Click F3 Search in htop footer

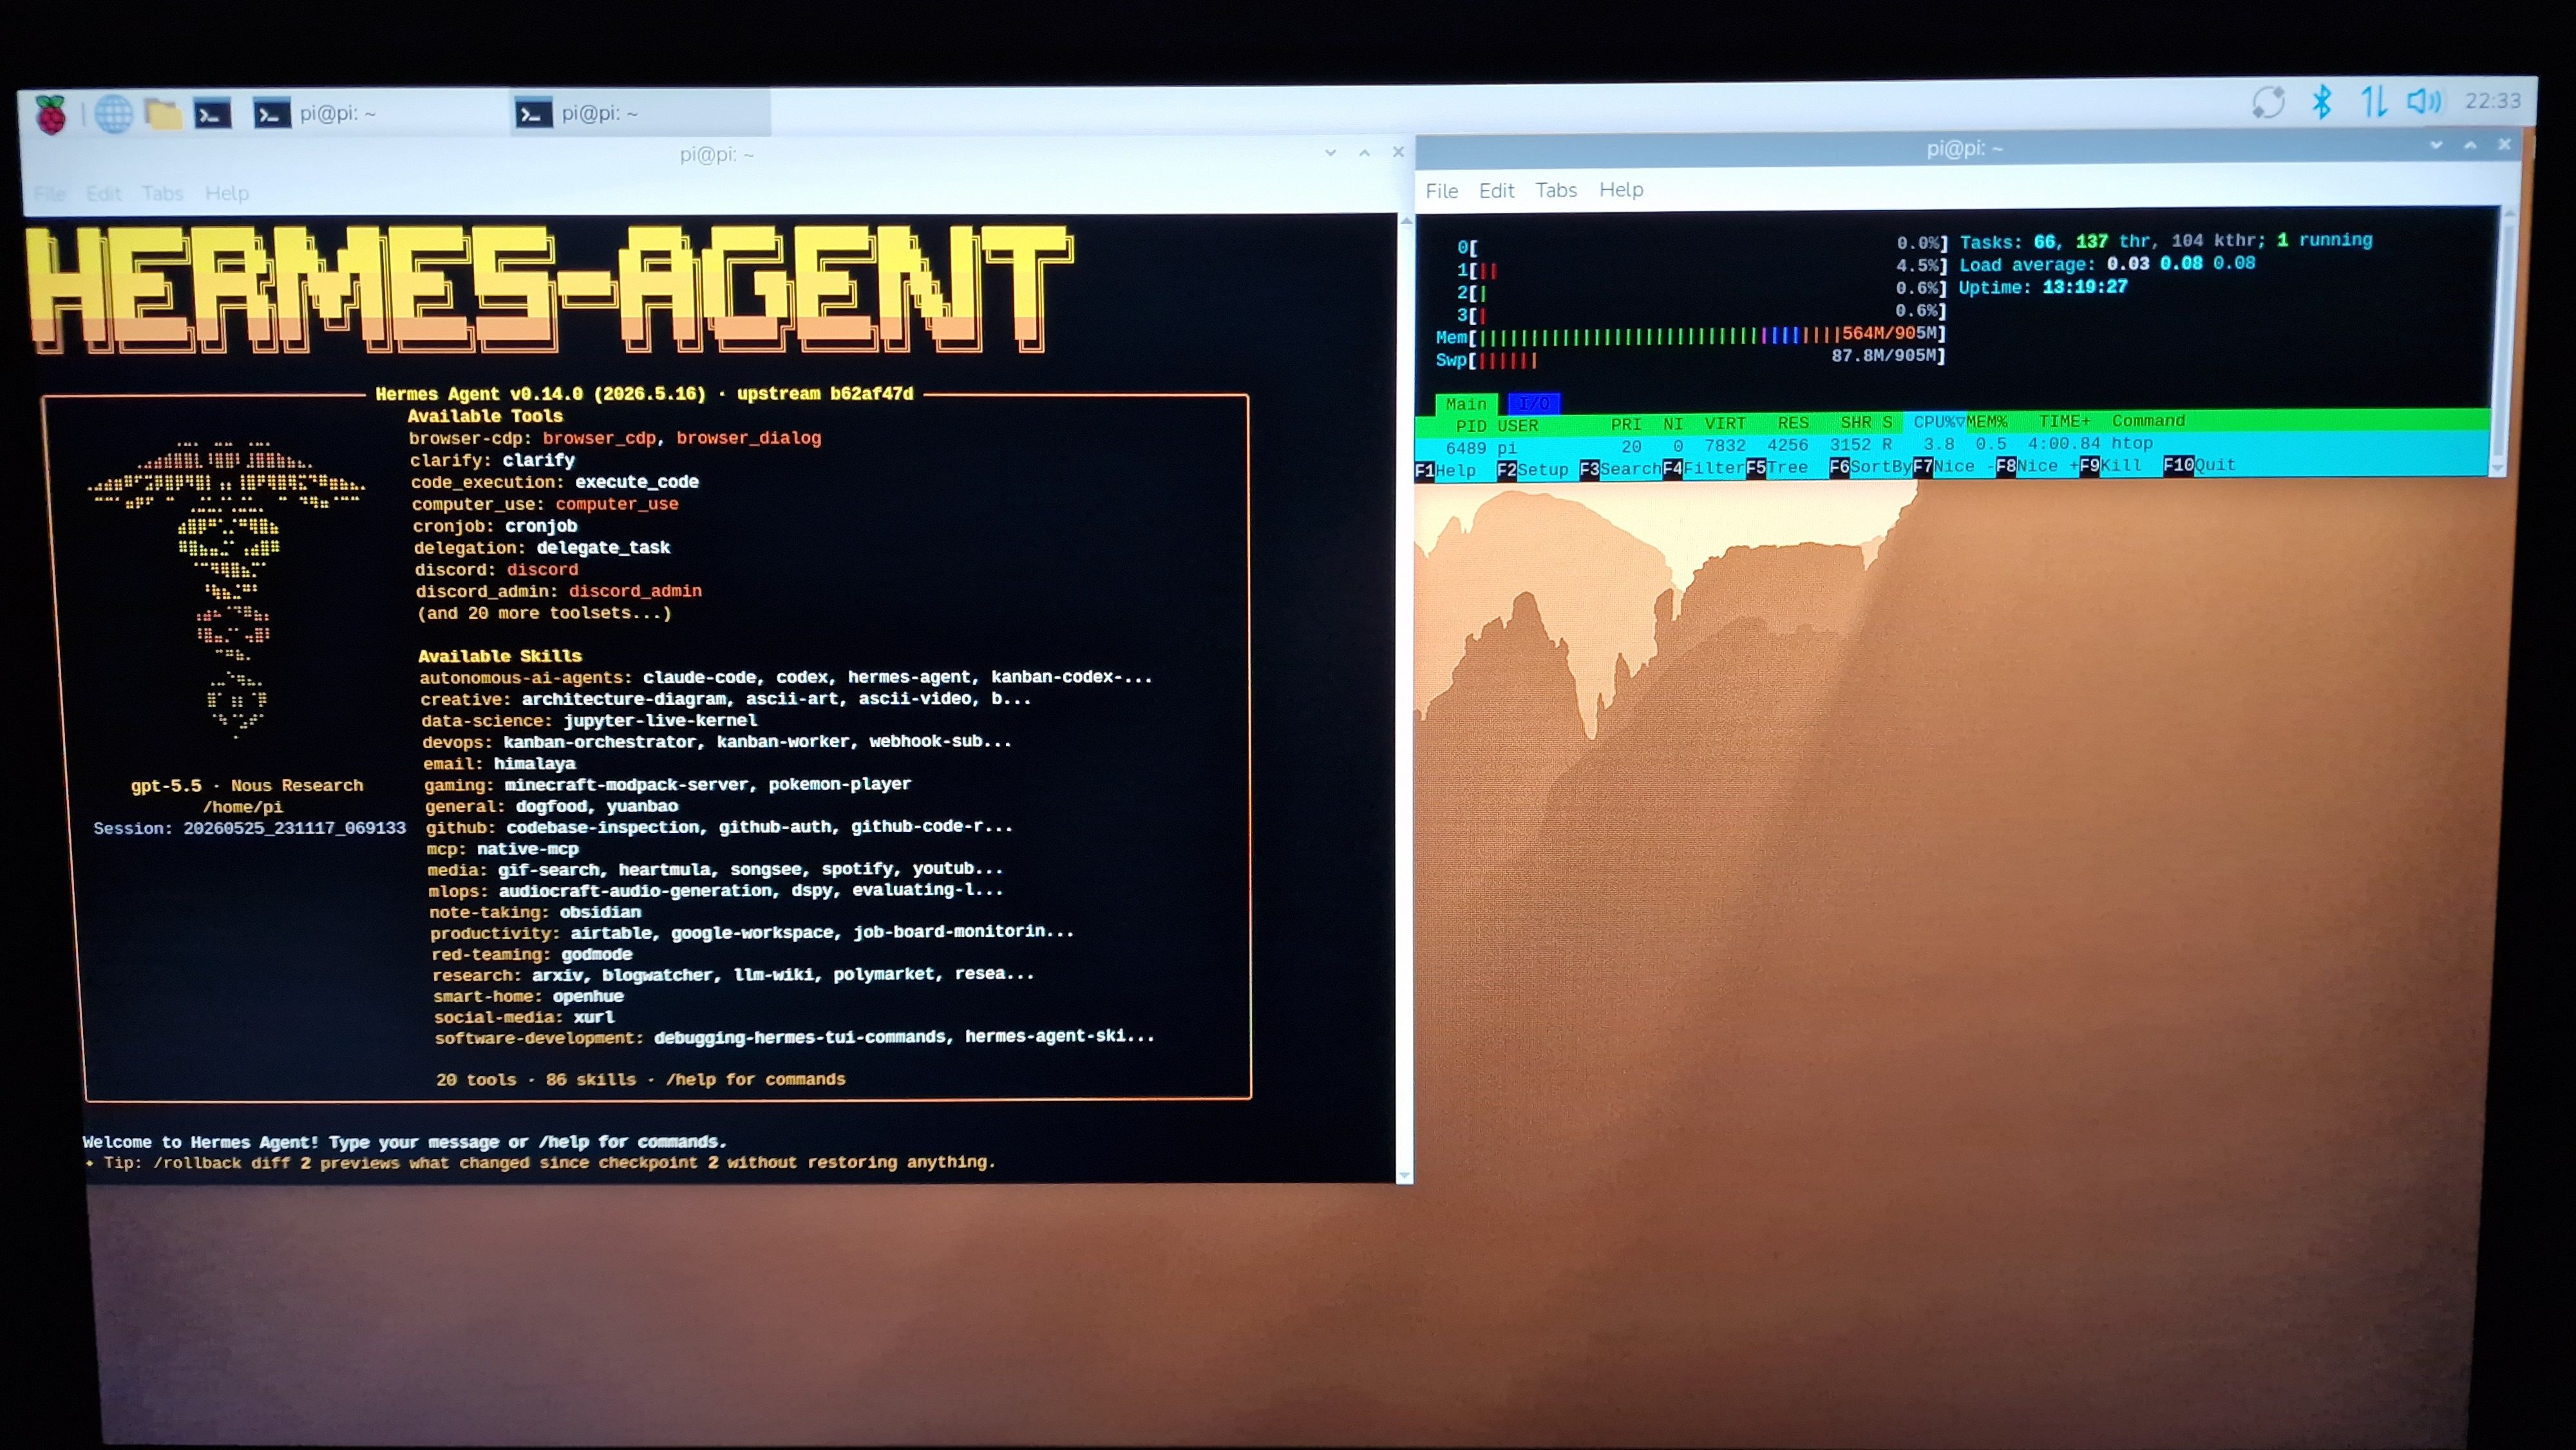(x=1620, y=469)
